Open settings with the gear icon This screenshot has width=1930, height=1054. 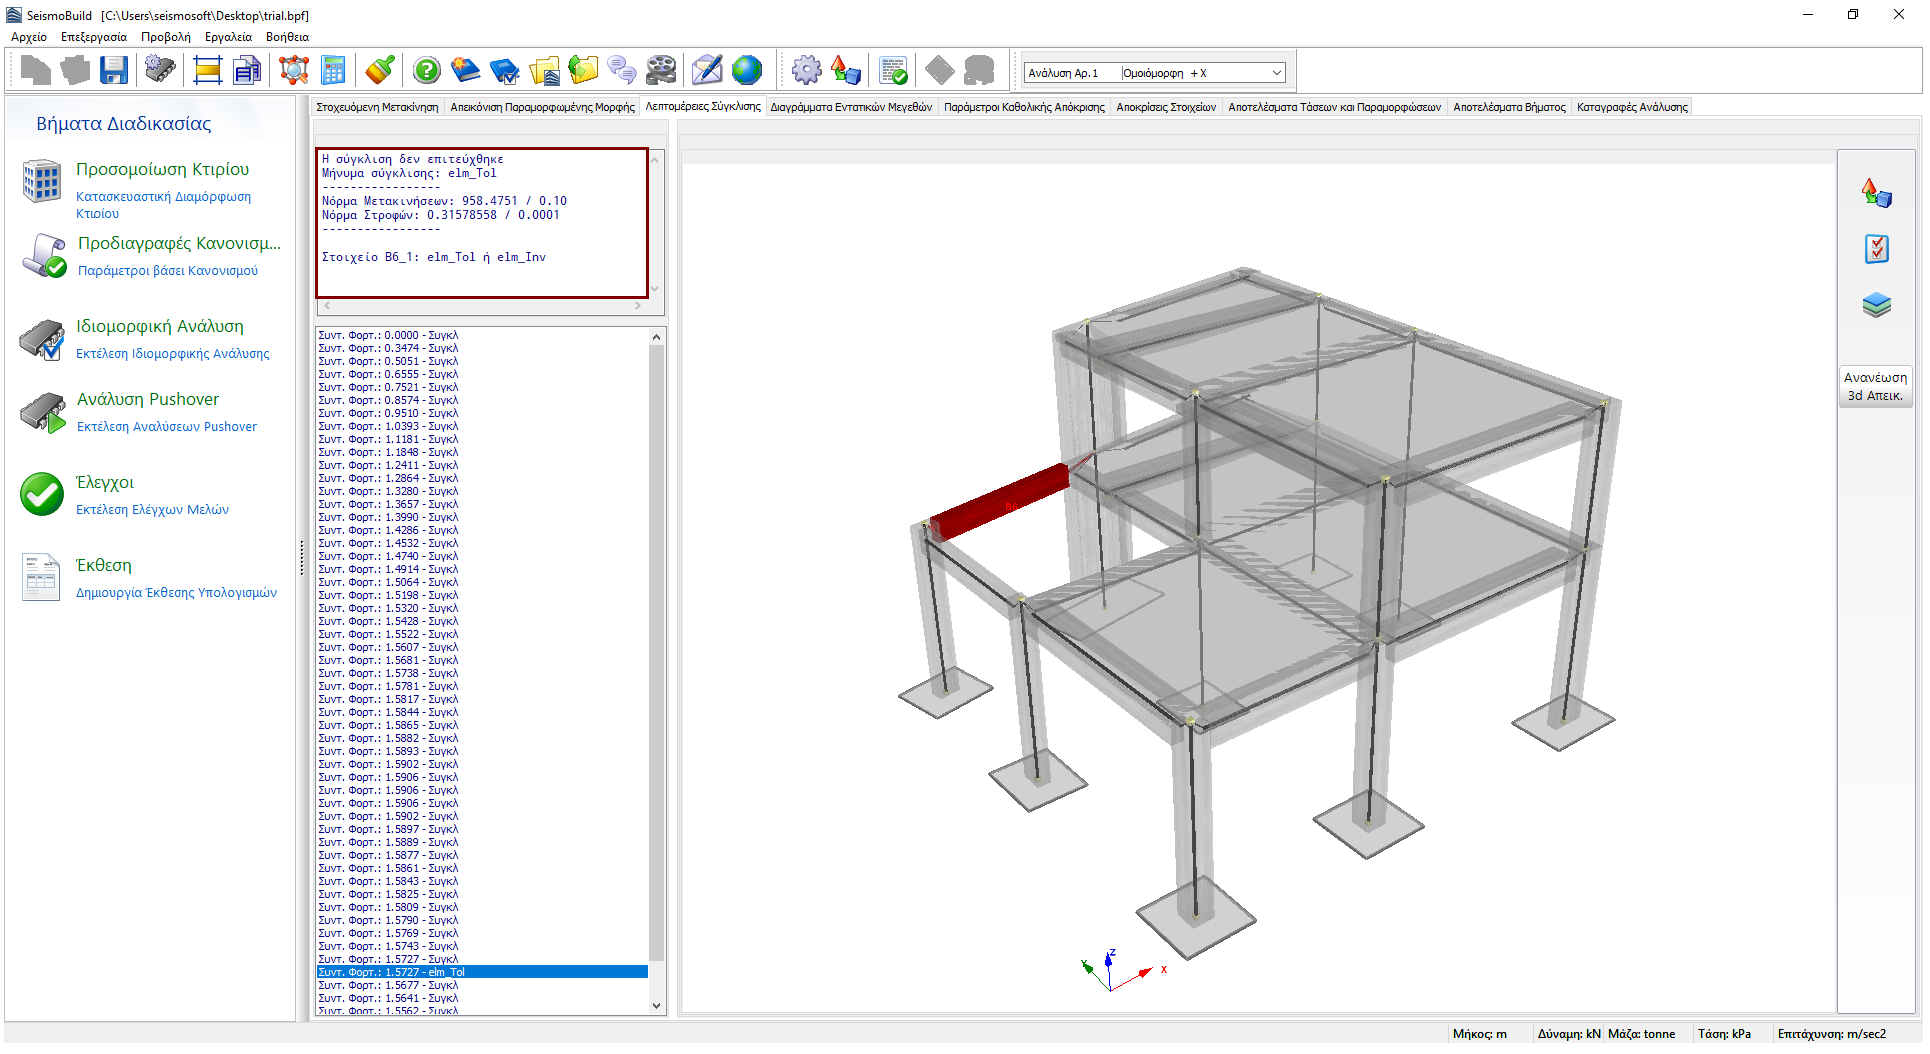click(806, 70)
